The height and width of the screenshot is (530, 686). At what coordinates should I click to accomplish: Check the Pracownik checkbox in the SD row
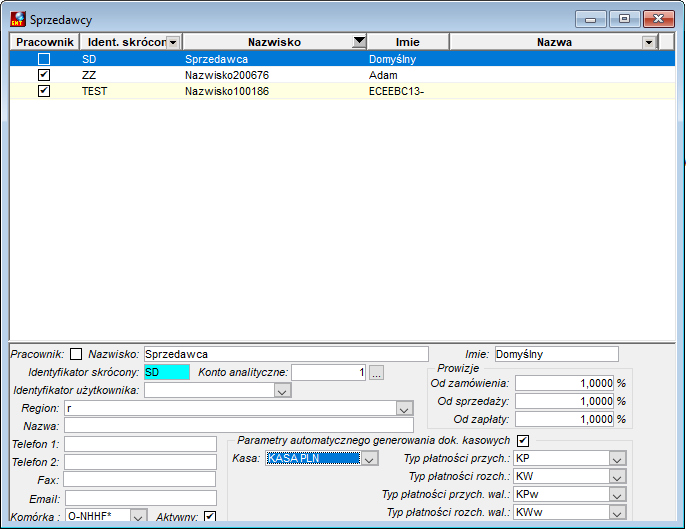44,59
